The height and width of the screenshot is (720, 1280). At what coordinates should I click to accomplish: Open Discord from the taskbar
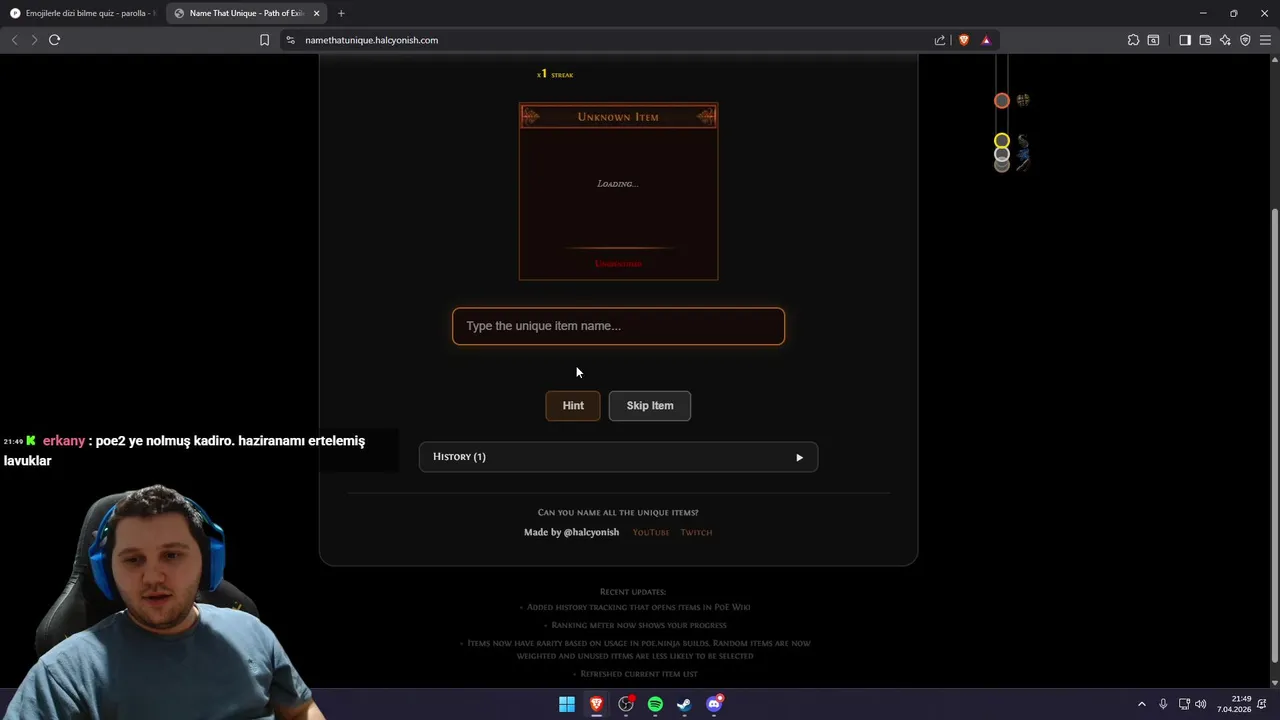pos(714,704)
